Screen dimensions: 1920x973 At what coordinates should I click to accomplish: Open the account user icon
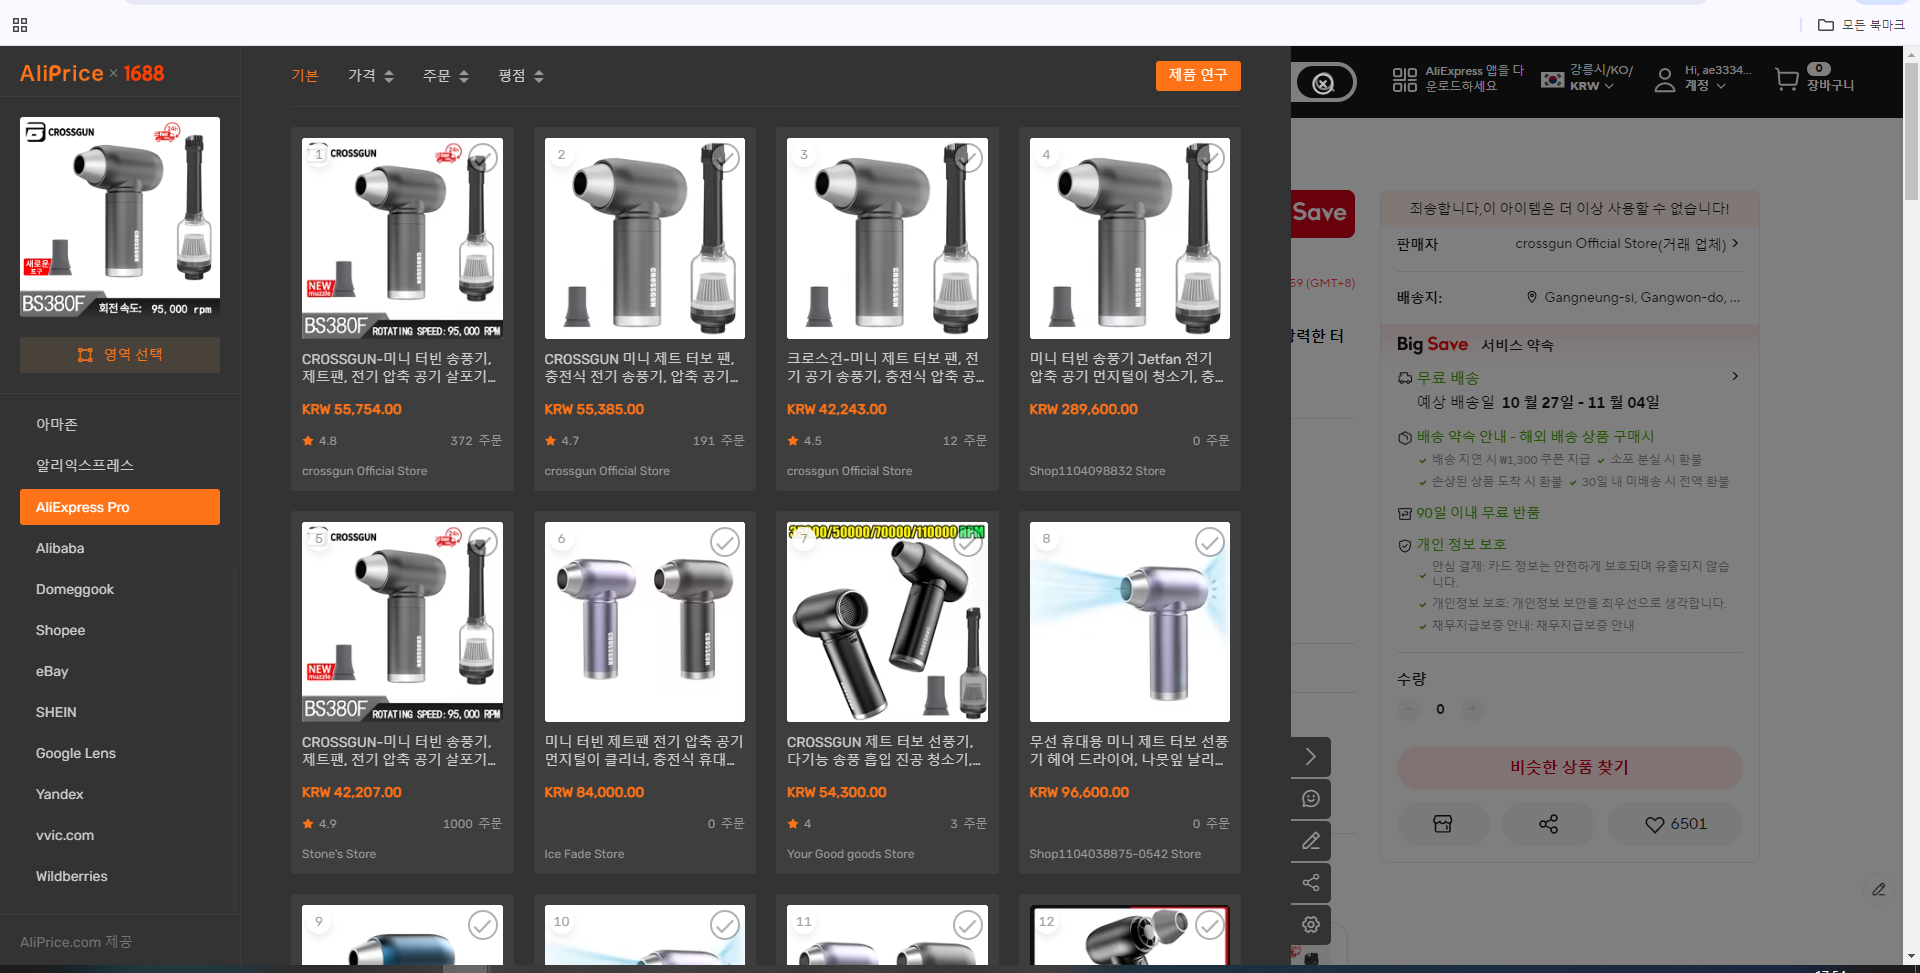pyautogui.click(x=1664, y=80)
